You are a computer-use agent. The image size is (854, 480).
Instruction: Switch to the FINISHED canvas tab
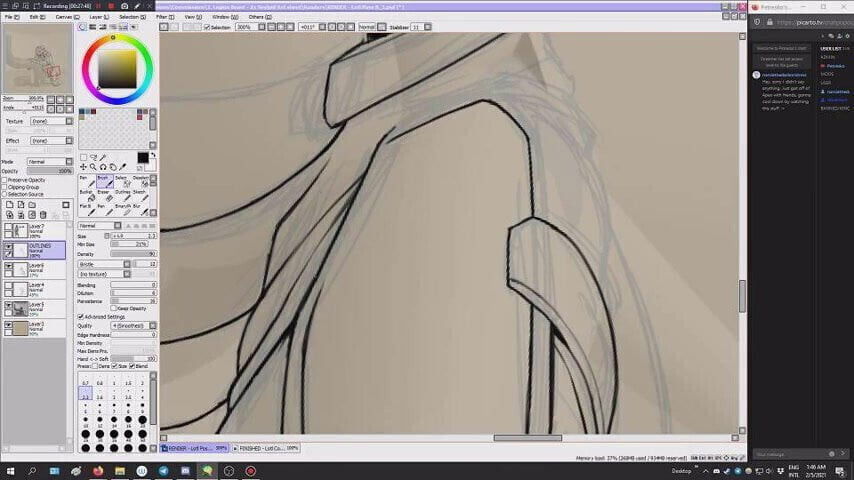click(266, 448)
